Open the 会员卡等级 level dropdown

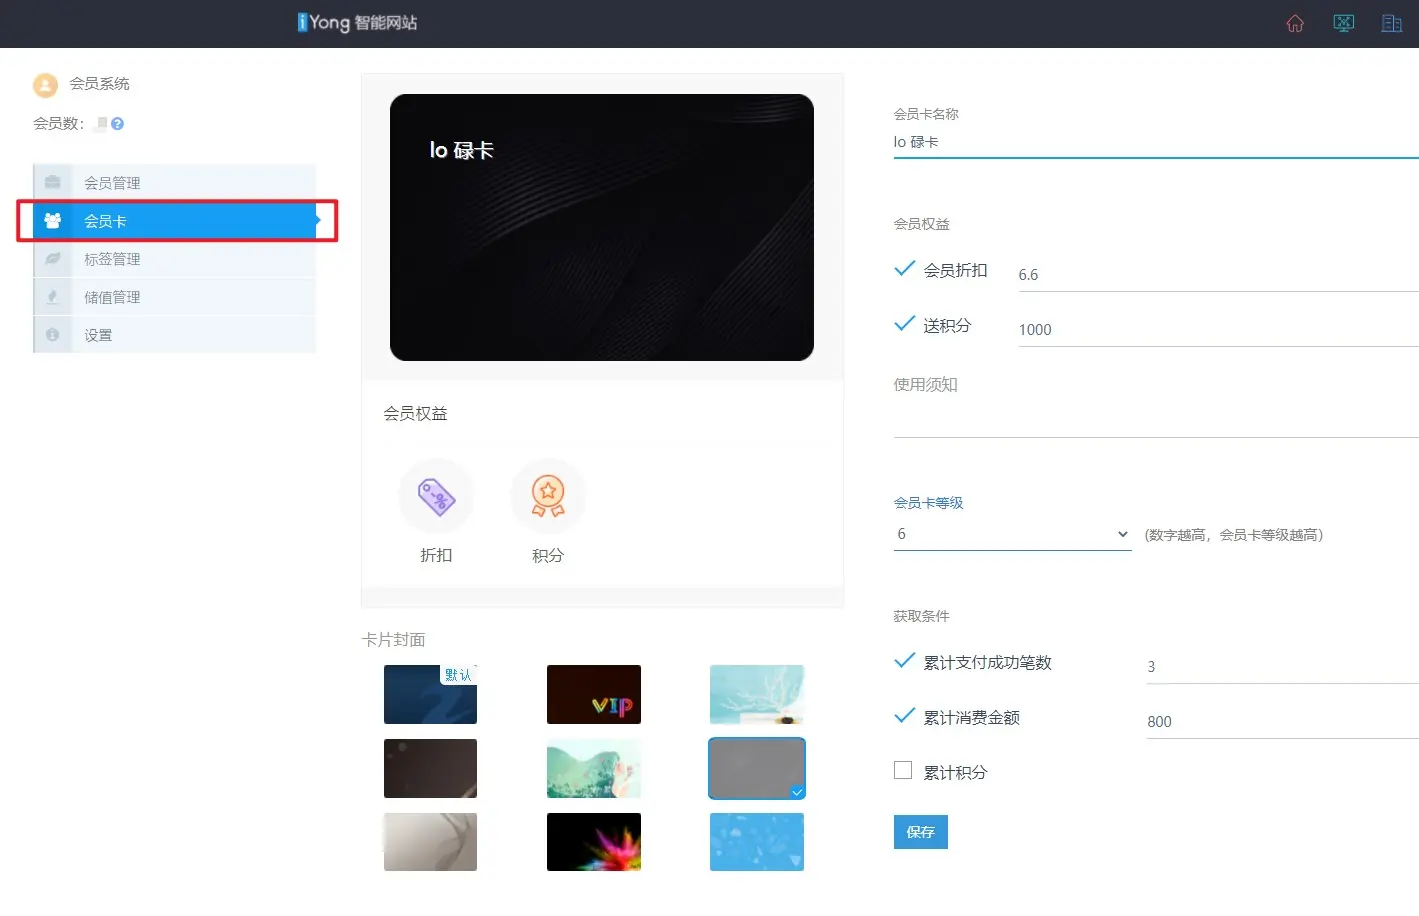click(1012, 535)
